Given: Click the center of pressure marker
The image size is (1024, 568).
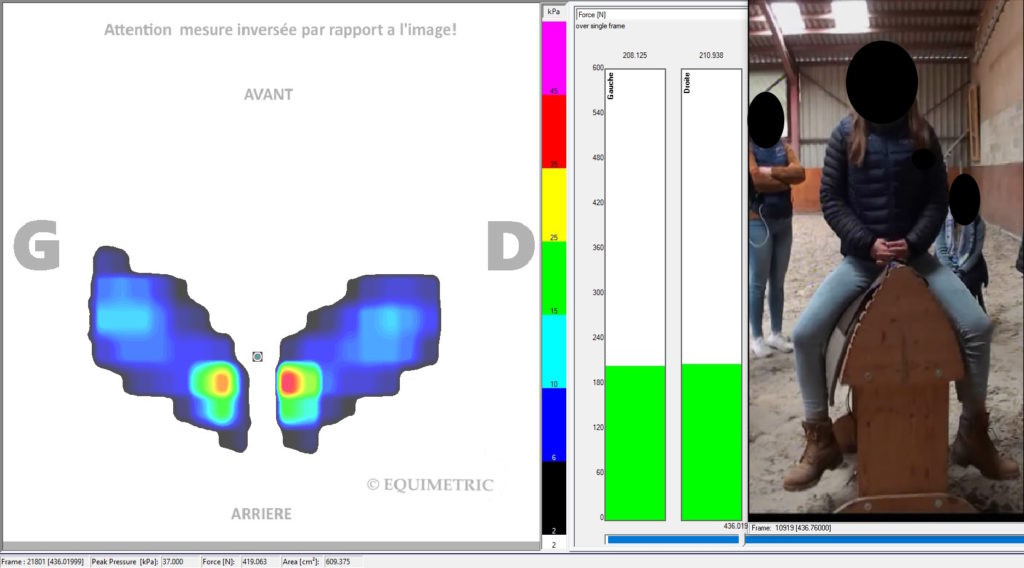Looking at the screenshot, I should pos(257,356).
